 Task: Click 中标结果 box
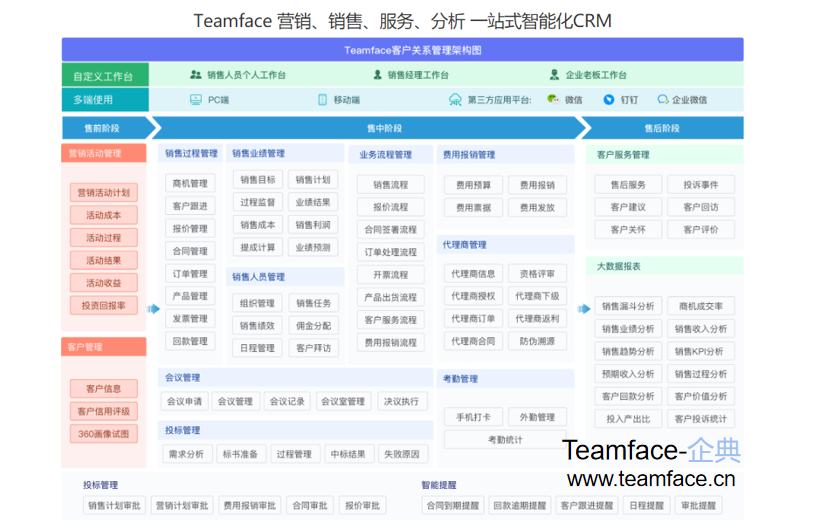[348, 454]
